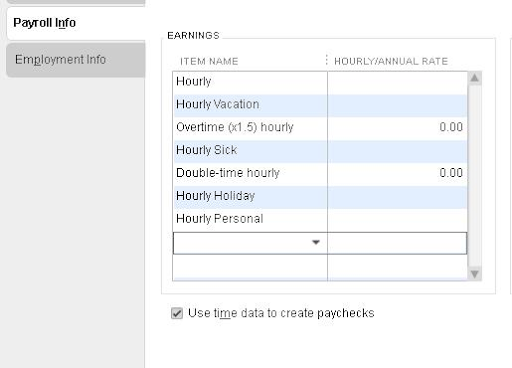The height and width of the screenshot is (368, 512).
Task: Click the Hourly/Annual Rate column header
Action: pyautogui.click(x=391, y=61)
